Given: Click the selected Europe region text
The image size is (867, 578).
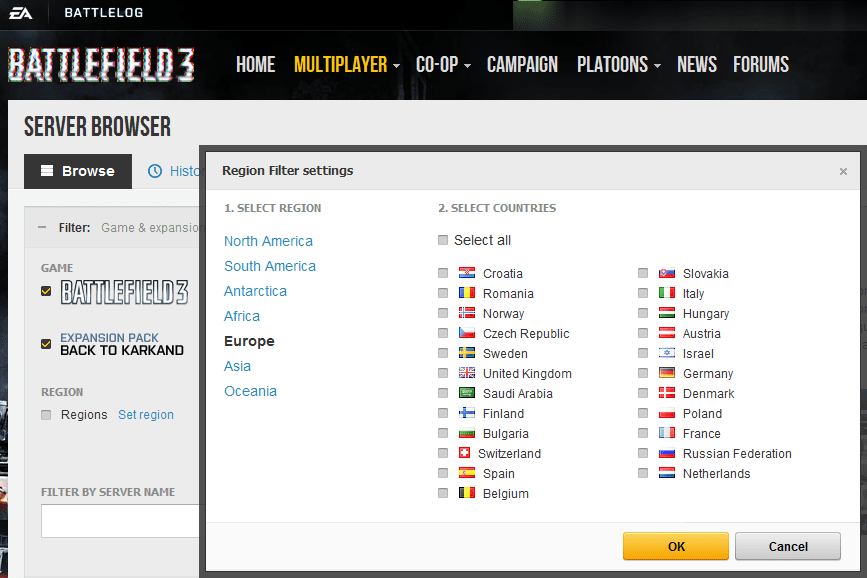Looking at the screenshot, I should [249, 341].
